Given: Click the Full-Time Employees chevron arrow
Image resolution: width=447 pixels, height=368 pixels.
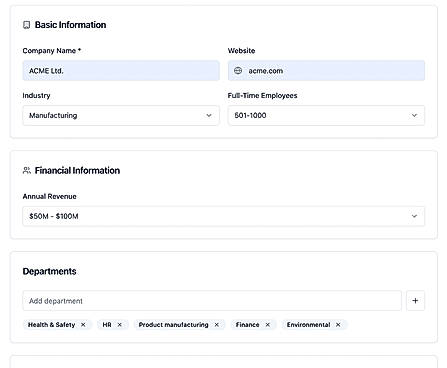Looking at the screenshot, I should point(414,116).
